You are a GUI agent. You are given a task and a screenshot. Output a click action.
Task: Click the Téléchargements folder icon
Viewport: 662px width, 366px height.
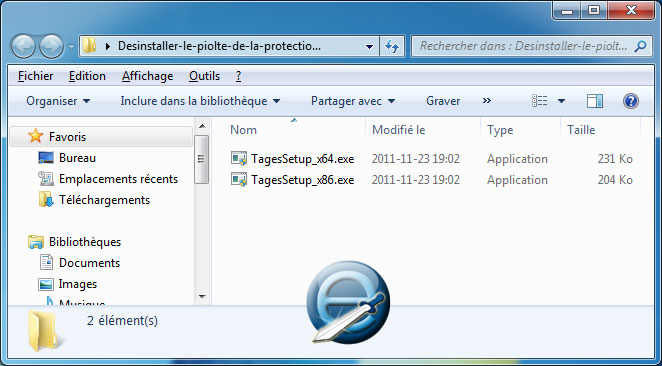click(x=46, y=200)
